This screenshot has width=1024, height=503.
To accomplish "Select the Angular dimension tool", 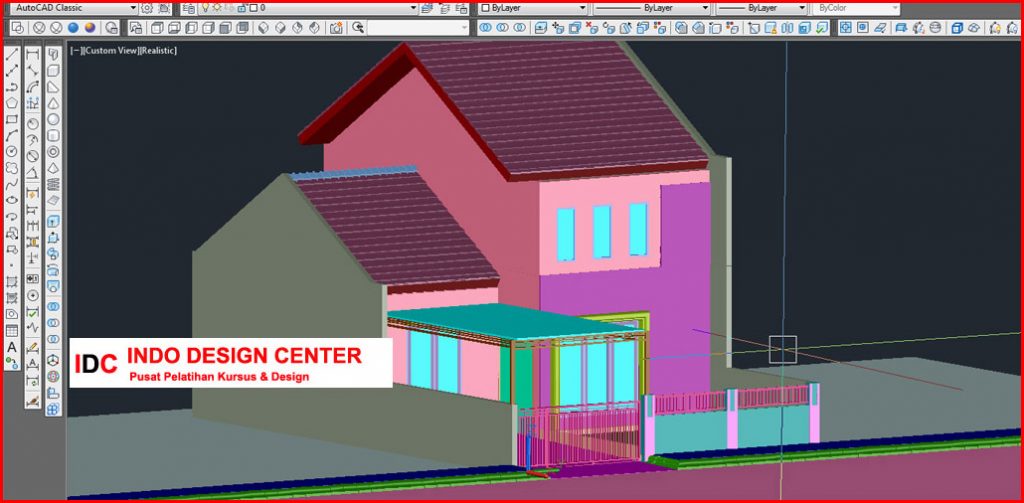I will (x=33, y=173).
